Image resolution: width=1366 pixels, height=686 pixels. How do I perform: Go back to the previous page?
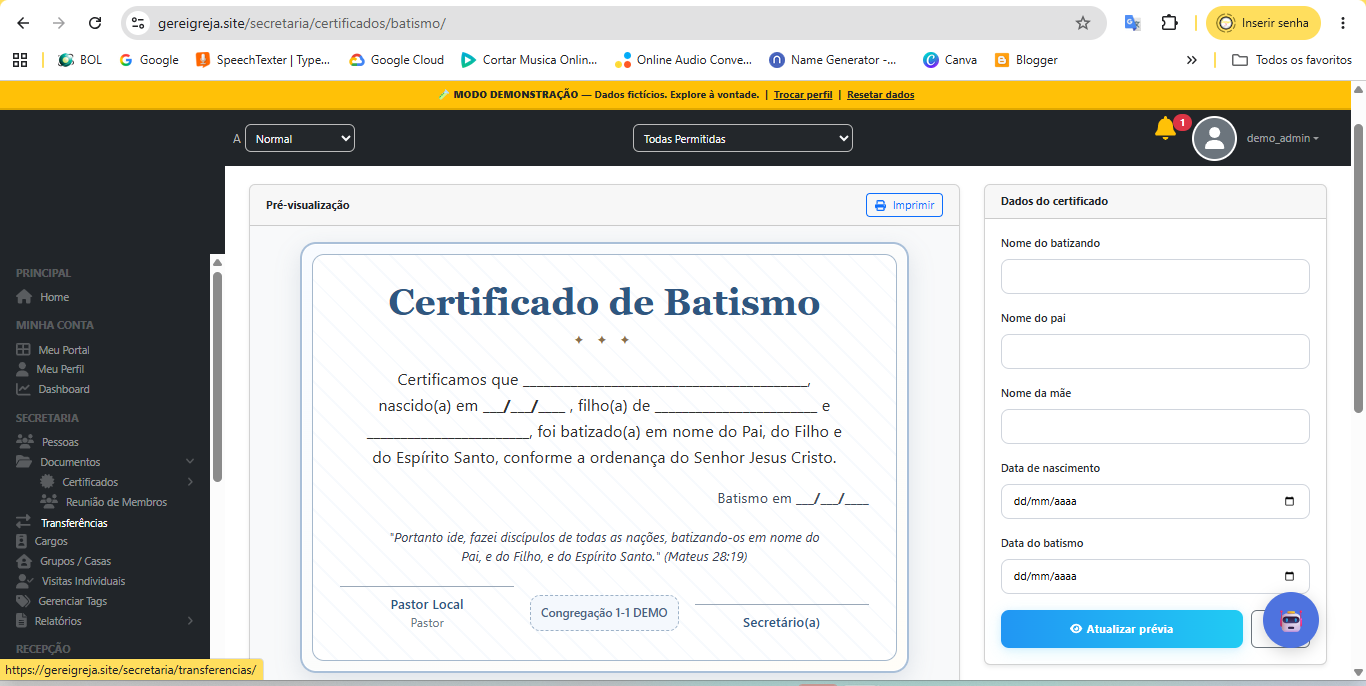pos(23,23)
